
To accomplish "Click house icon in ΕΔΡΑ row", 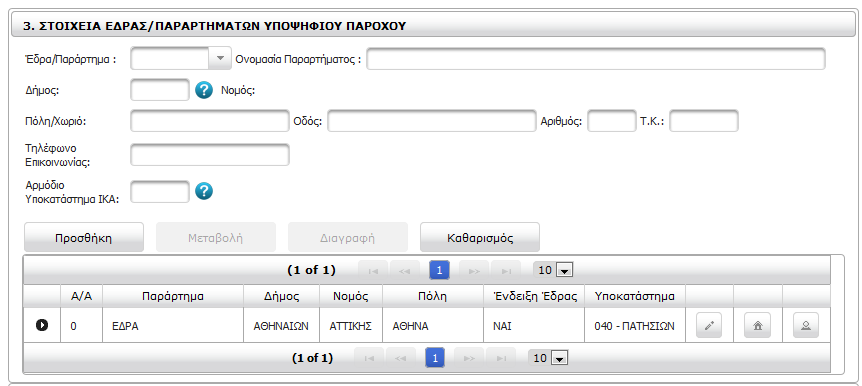I will click(x=758, y=326).
